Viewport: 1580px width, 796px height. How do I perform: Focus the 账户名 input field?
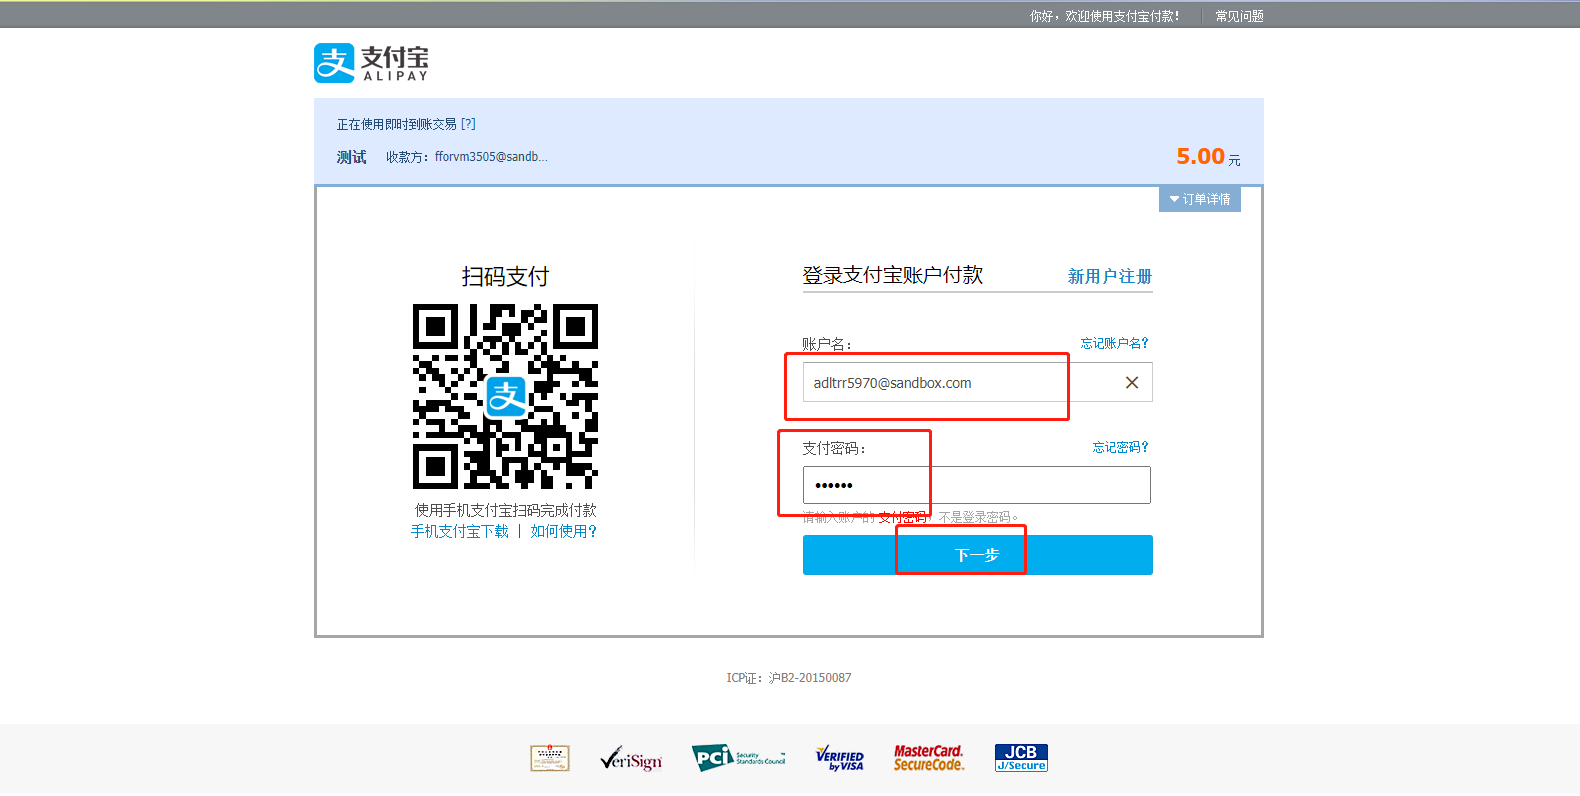coord(977,382)
